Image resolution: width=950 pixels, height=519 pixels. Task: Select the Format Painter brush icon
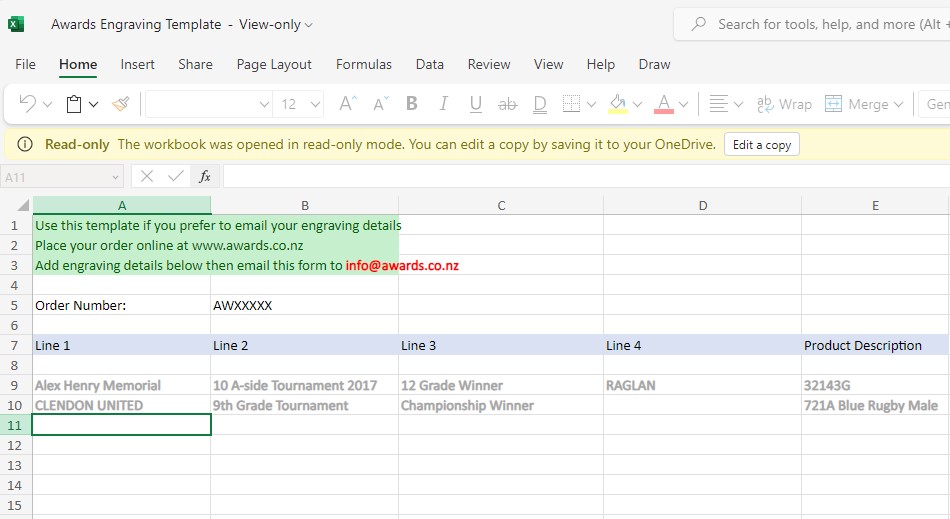[121, 104]
